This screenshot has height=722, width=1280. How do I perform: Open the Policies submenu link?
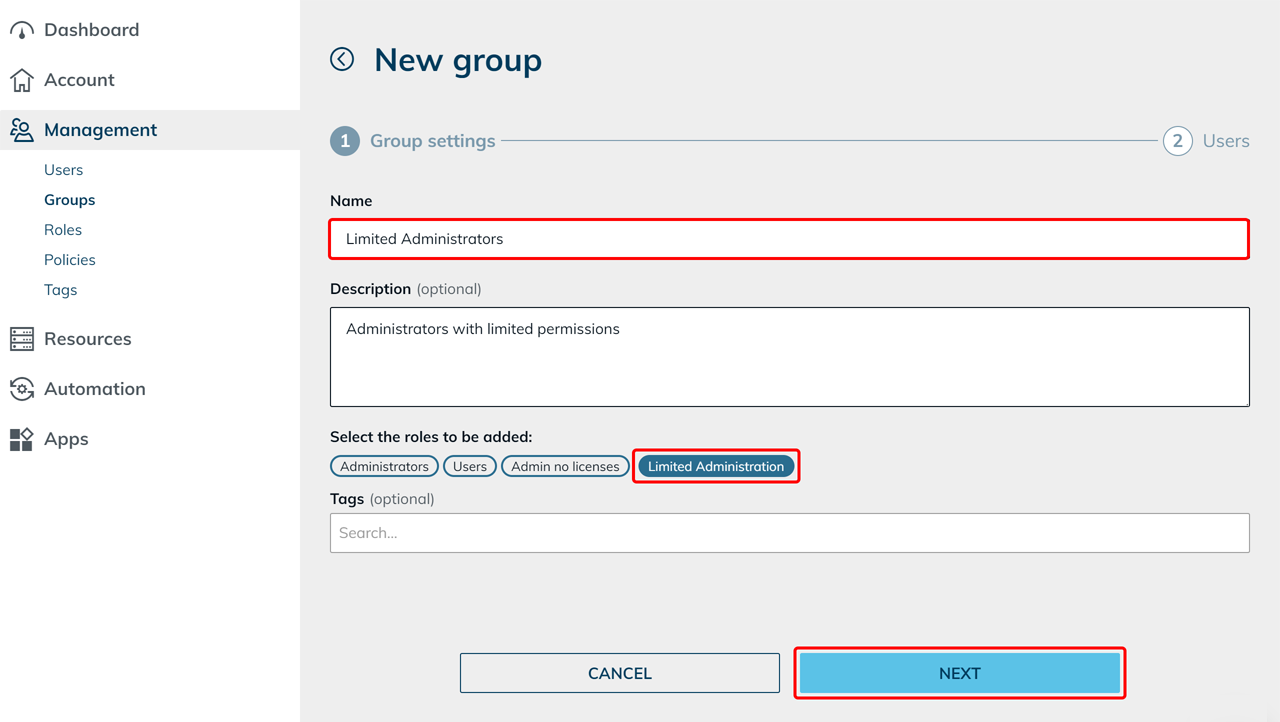(70, 260)
